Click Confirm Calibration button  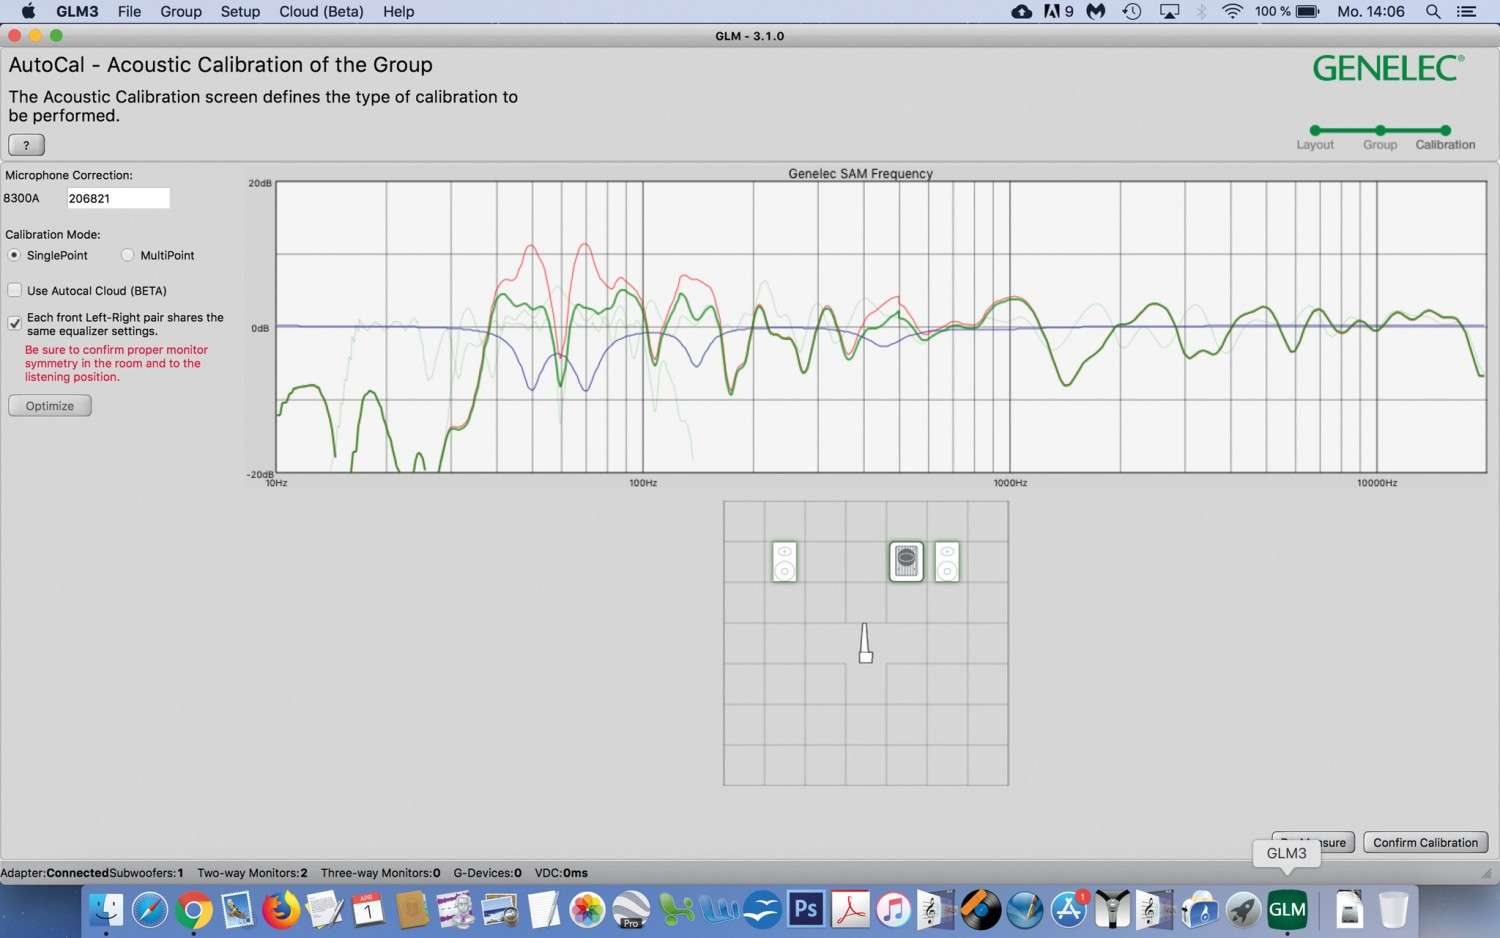pos(1425,842)
